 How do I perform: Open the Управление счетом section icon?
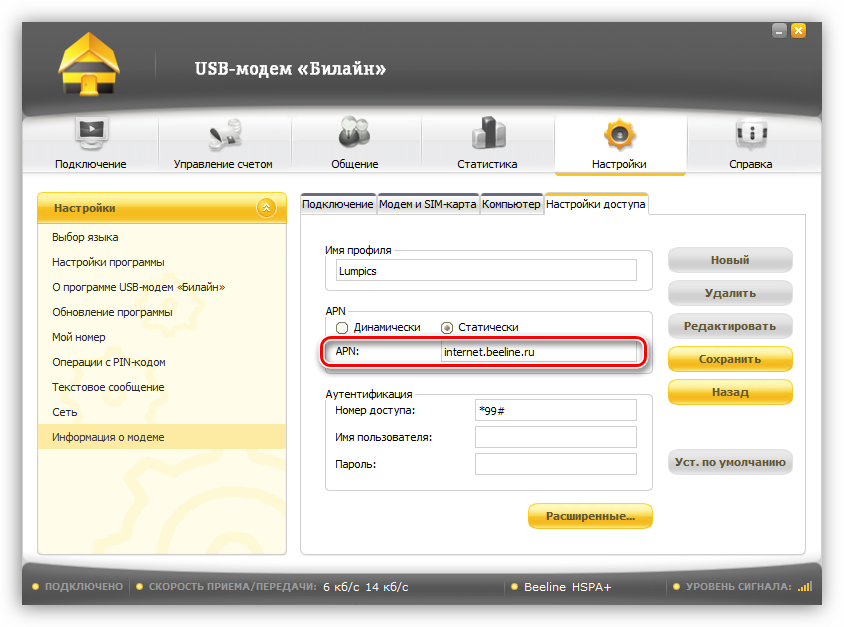[223, 134]
